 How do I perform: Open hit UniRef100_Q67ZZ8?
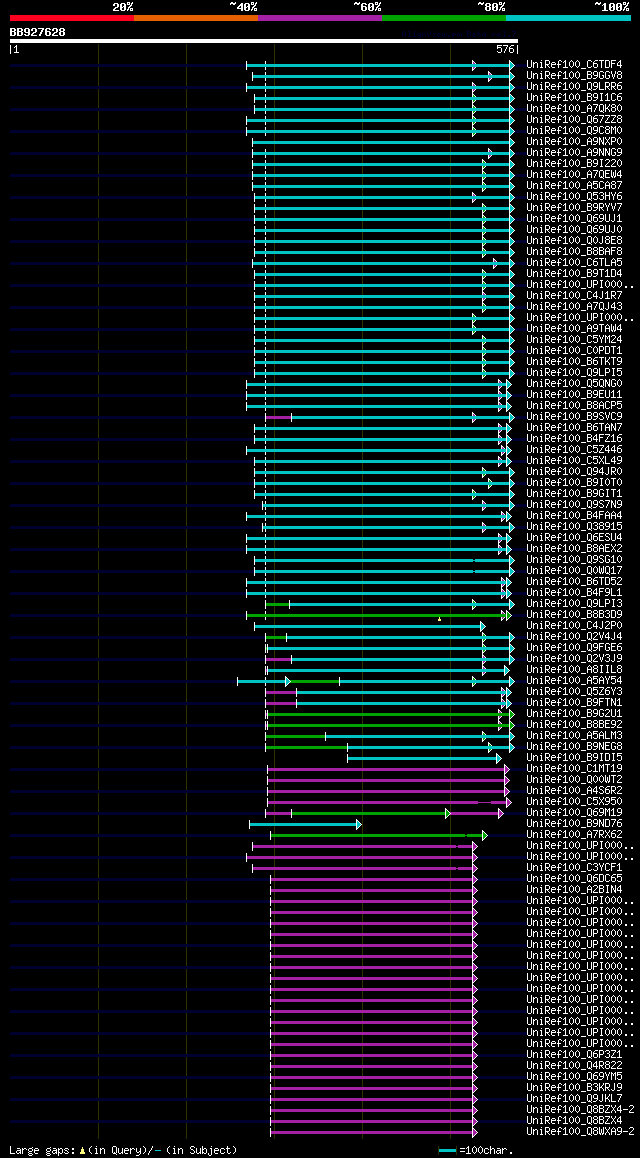click(574, 120)
